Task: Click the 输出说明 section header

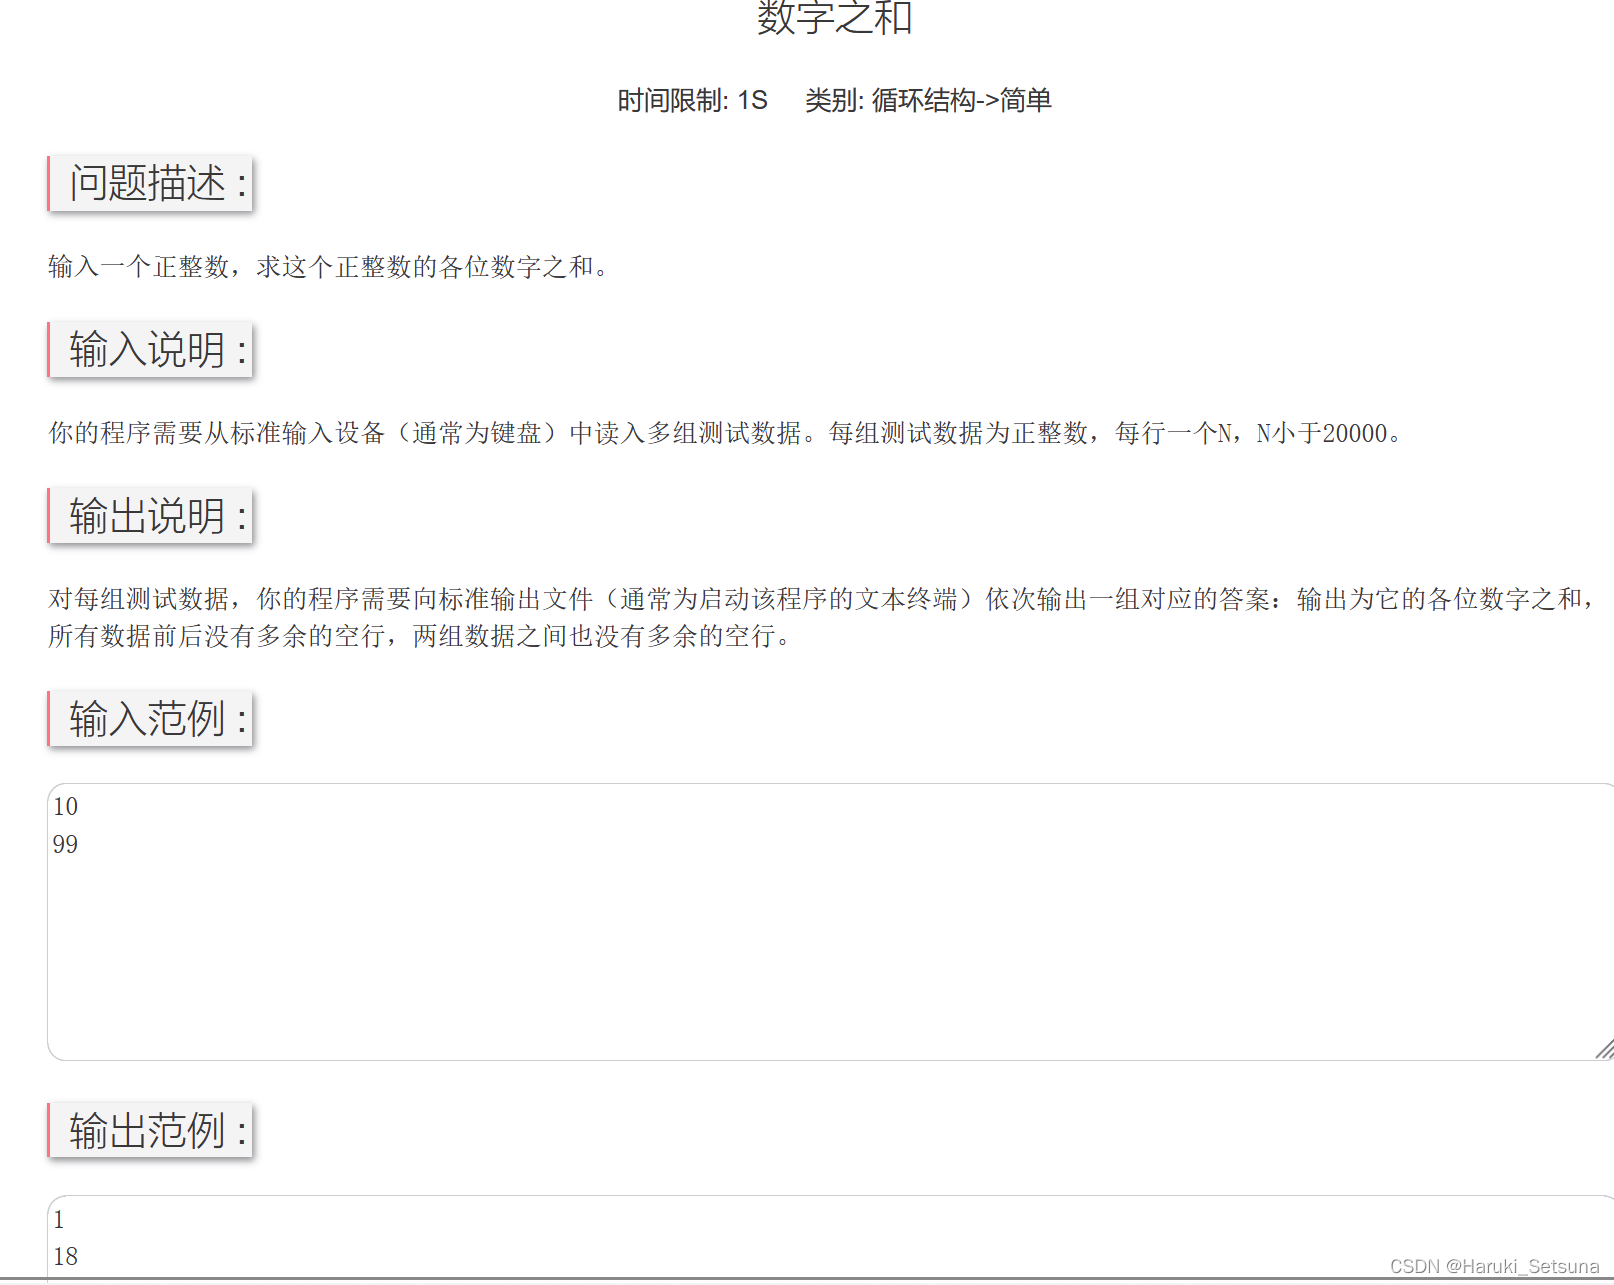Action: [x=148, y=516]
